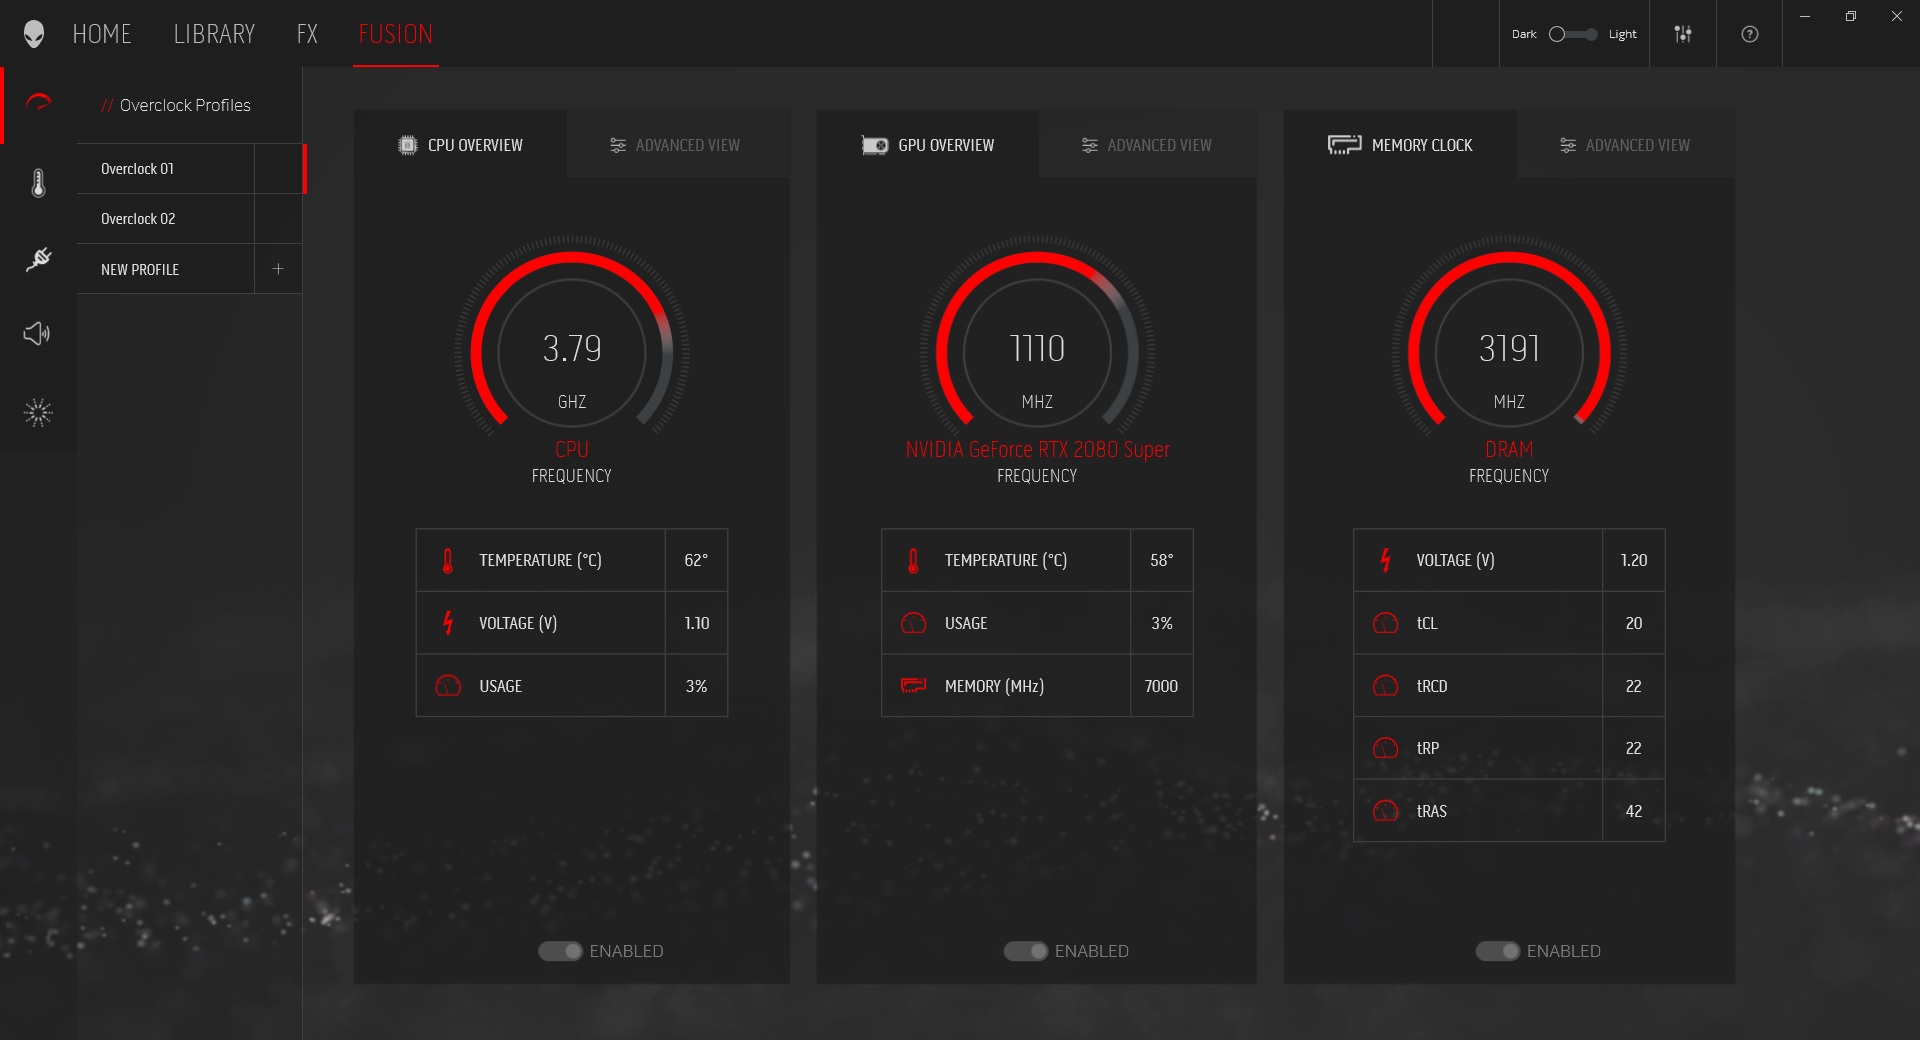Select the FUSION tab
This screenshot has width=1920, height=1040.
(x=396, y=34)
